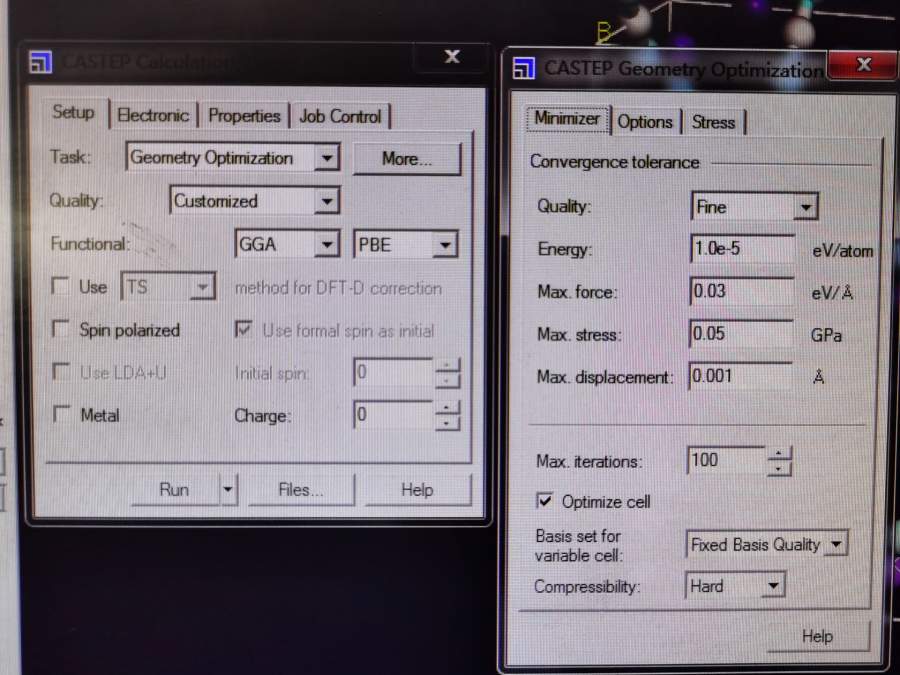Close the CASTEP Geometry Optimization dialog
Viewport: 900px width, 675px height.
(862, 64)
